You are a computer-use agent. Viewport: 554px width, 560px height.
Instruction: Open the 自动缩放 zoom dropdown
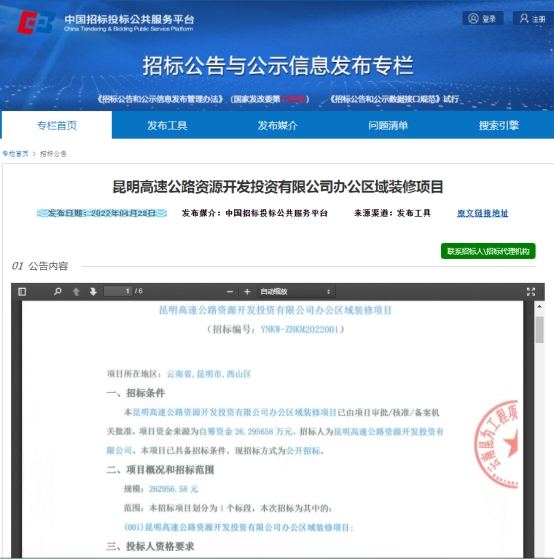pyautogui.click(x=296, y=292)
